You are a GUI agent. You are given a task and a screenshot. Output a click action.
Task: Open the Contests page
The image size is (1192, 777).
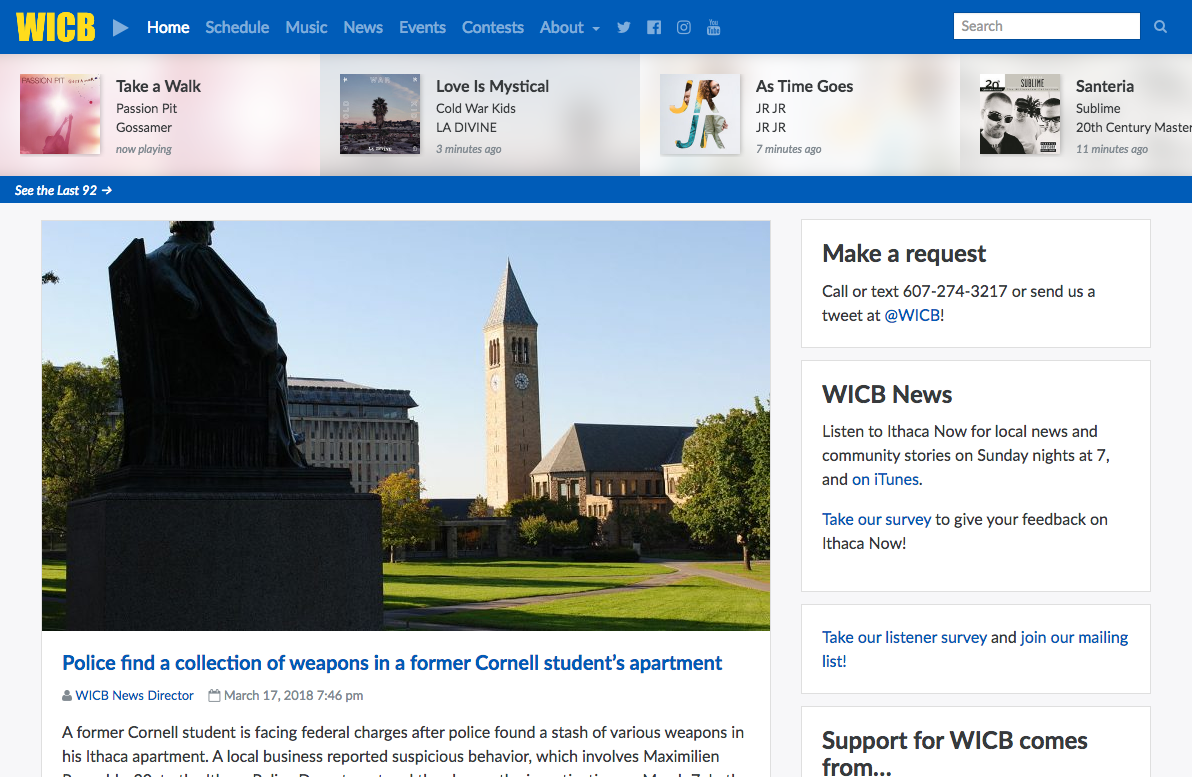493,27
